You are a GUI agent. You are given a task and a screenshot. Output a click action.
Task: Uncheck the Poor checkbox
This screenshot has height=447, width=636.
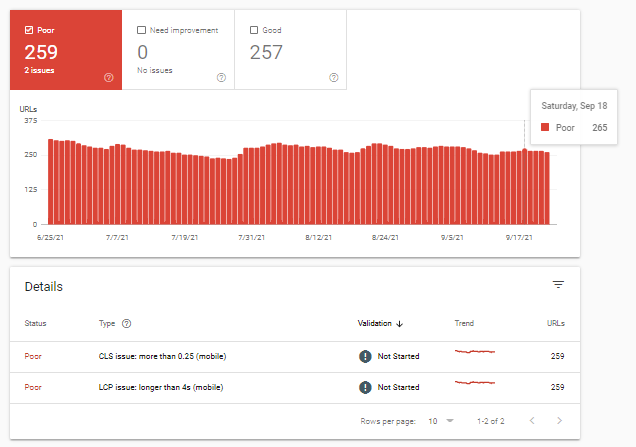[x=29, y=30]
